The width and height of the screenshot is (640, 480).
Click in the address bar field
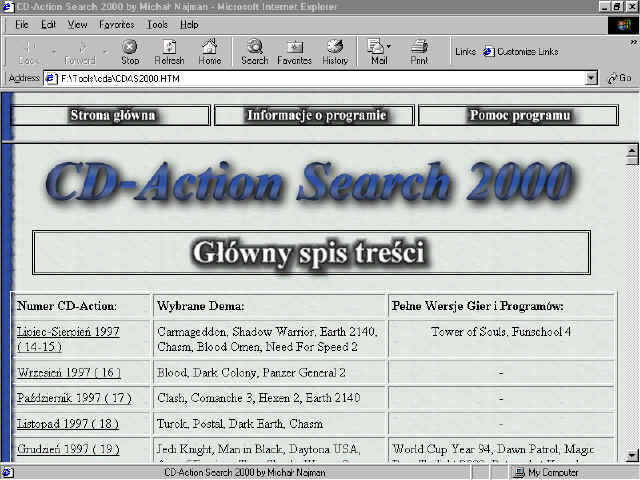pos(320,78)
